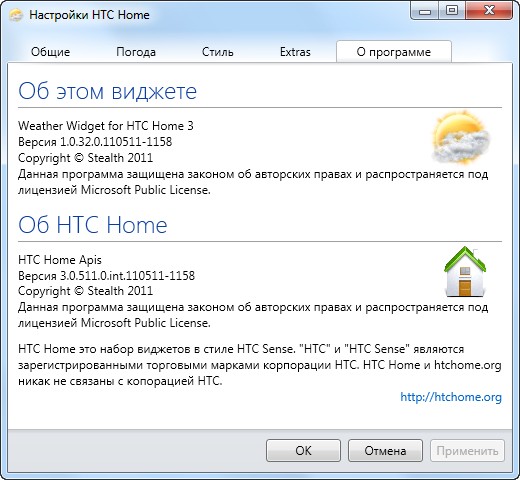Click the paragraph starting HTC Home это набор
The image size is (520, 480).
(x=260, y=365)
